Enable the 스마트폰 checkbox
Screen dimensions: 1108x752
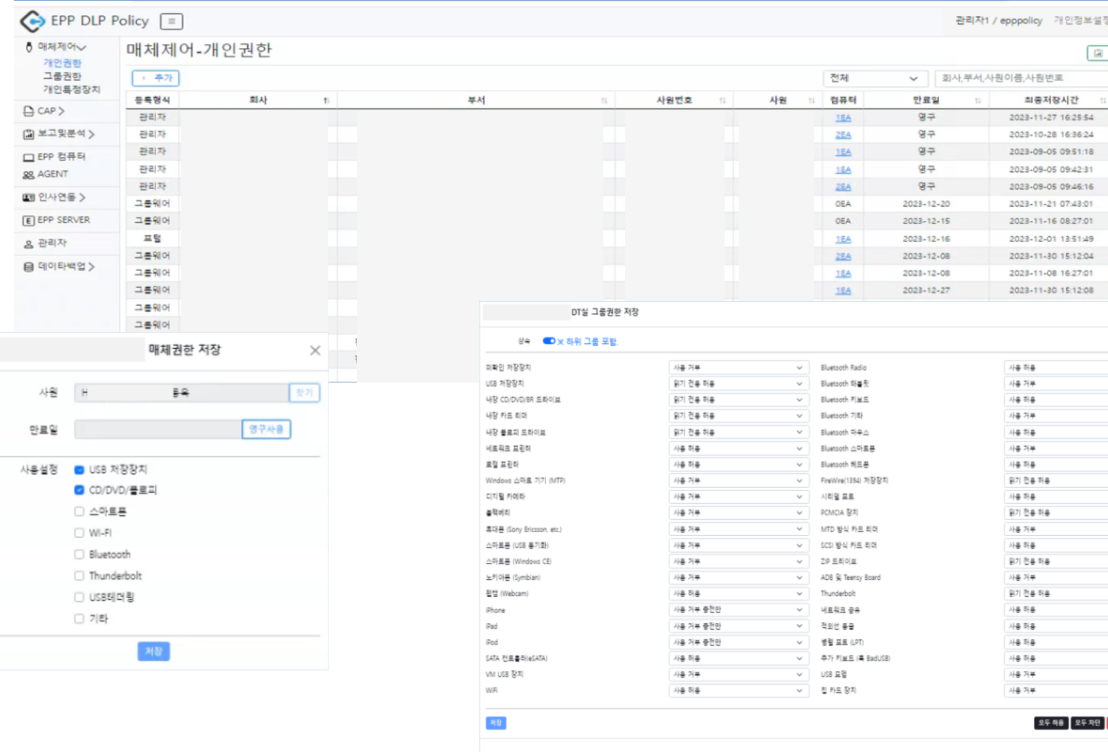[x=79, y=512]
